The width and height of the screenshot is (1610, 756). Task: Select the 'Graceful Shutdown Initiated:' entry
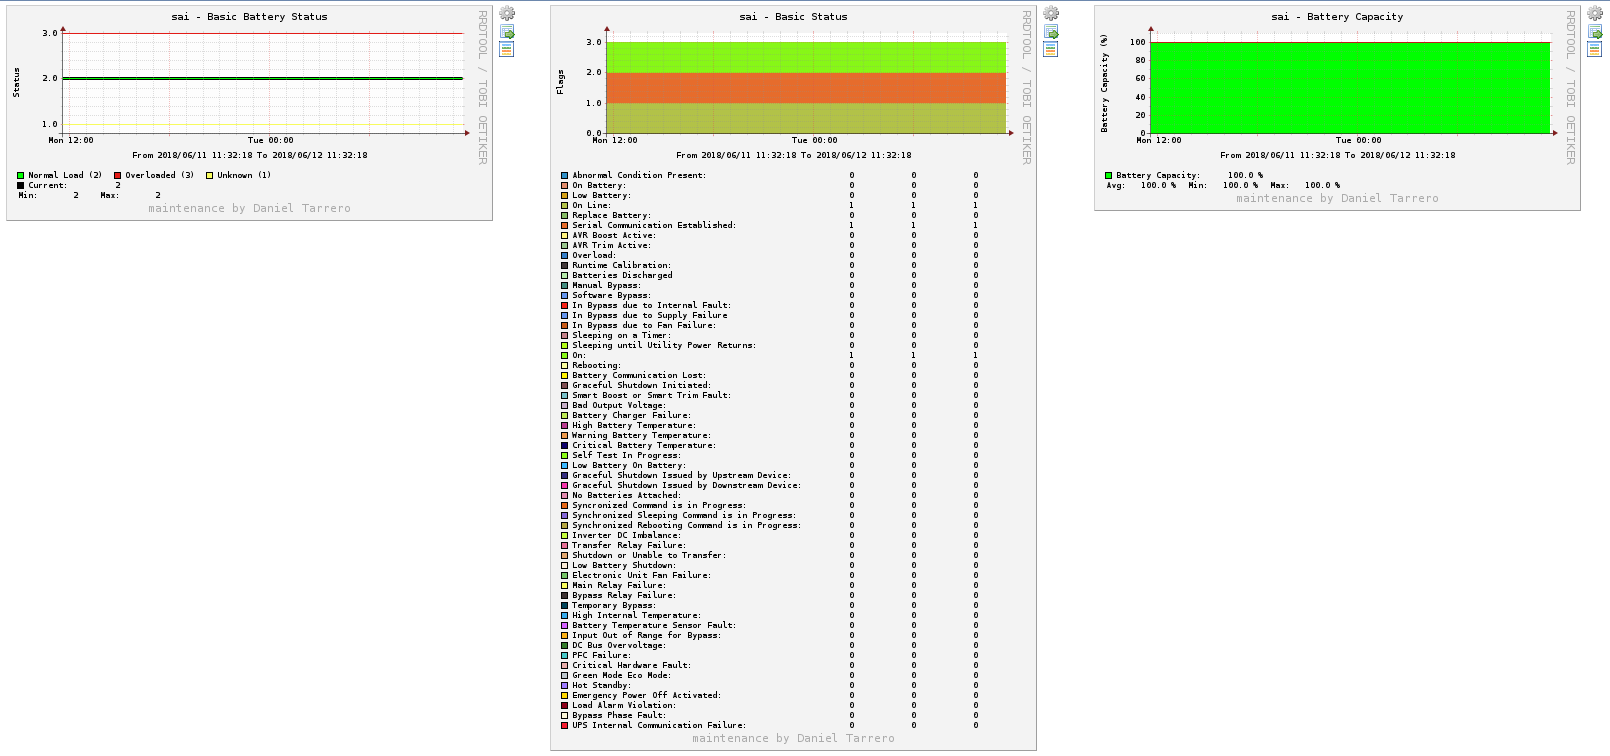pyautogui.click(x=770, y=385)
